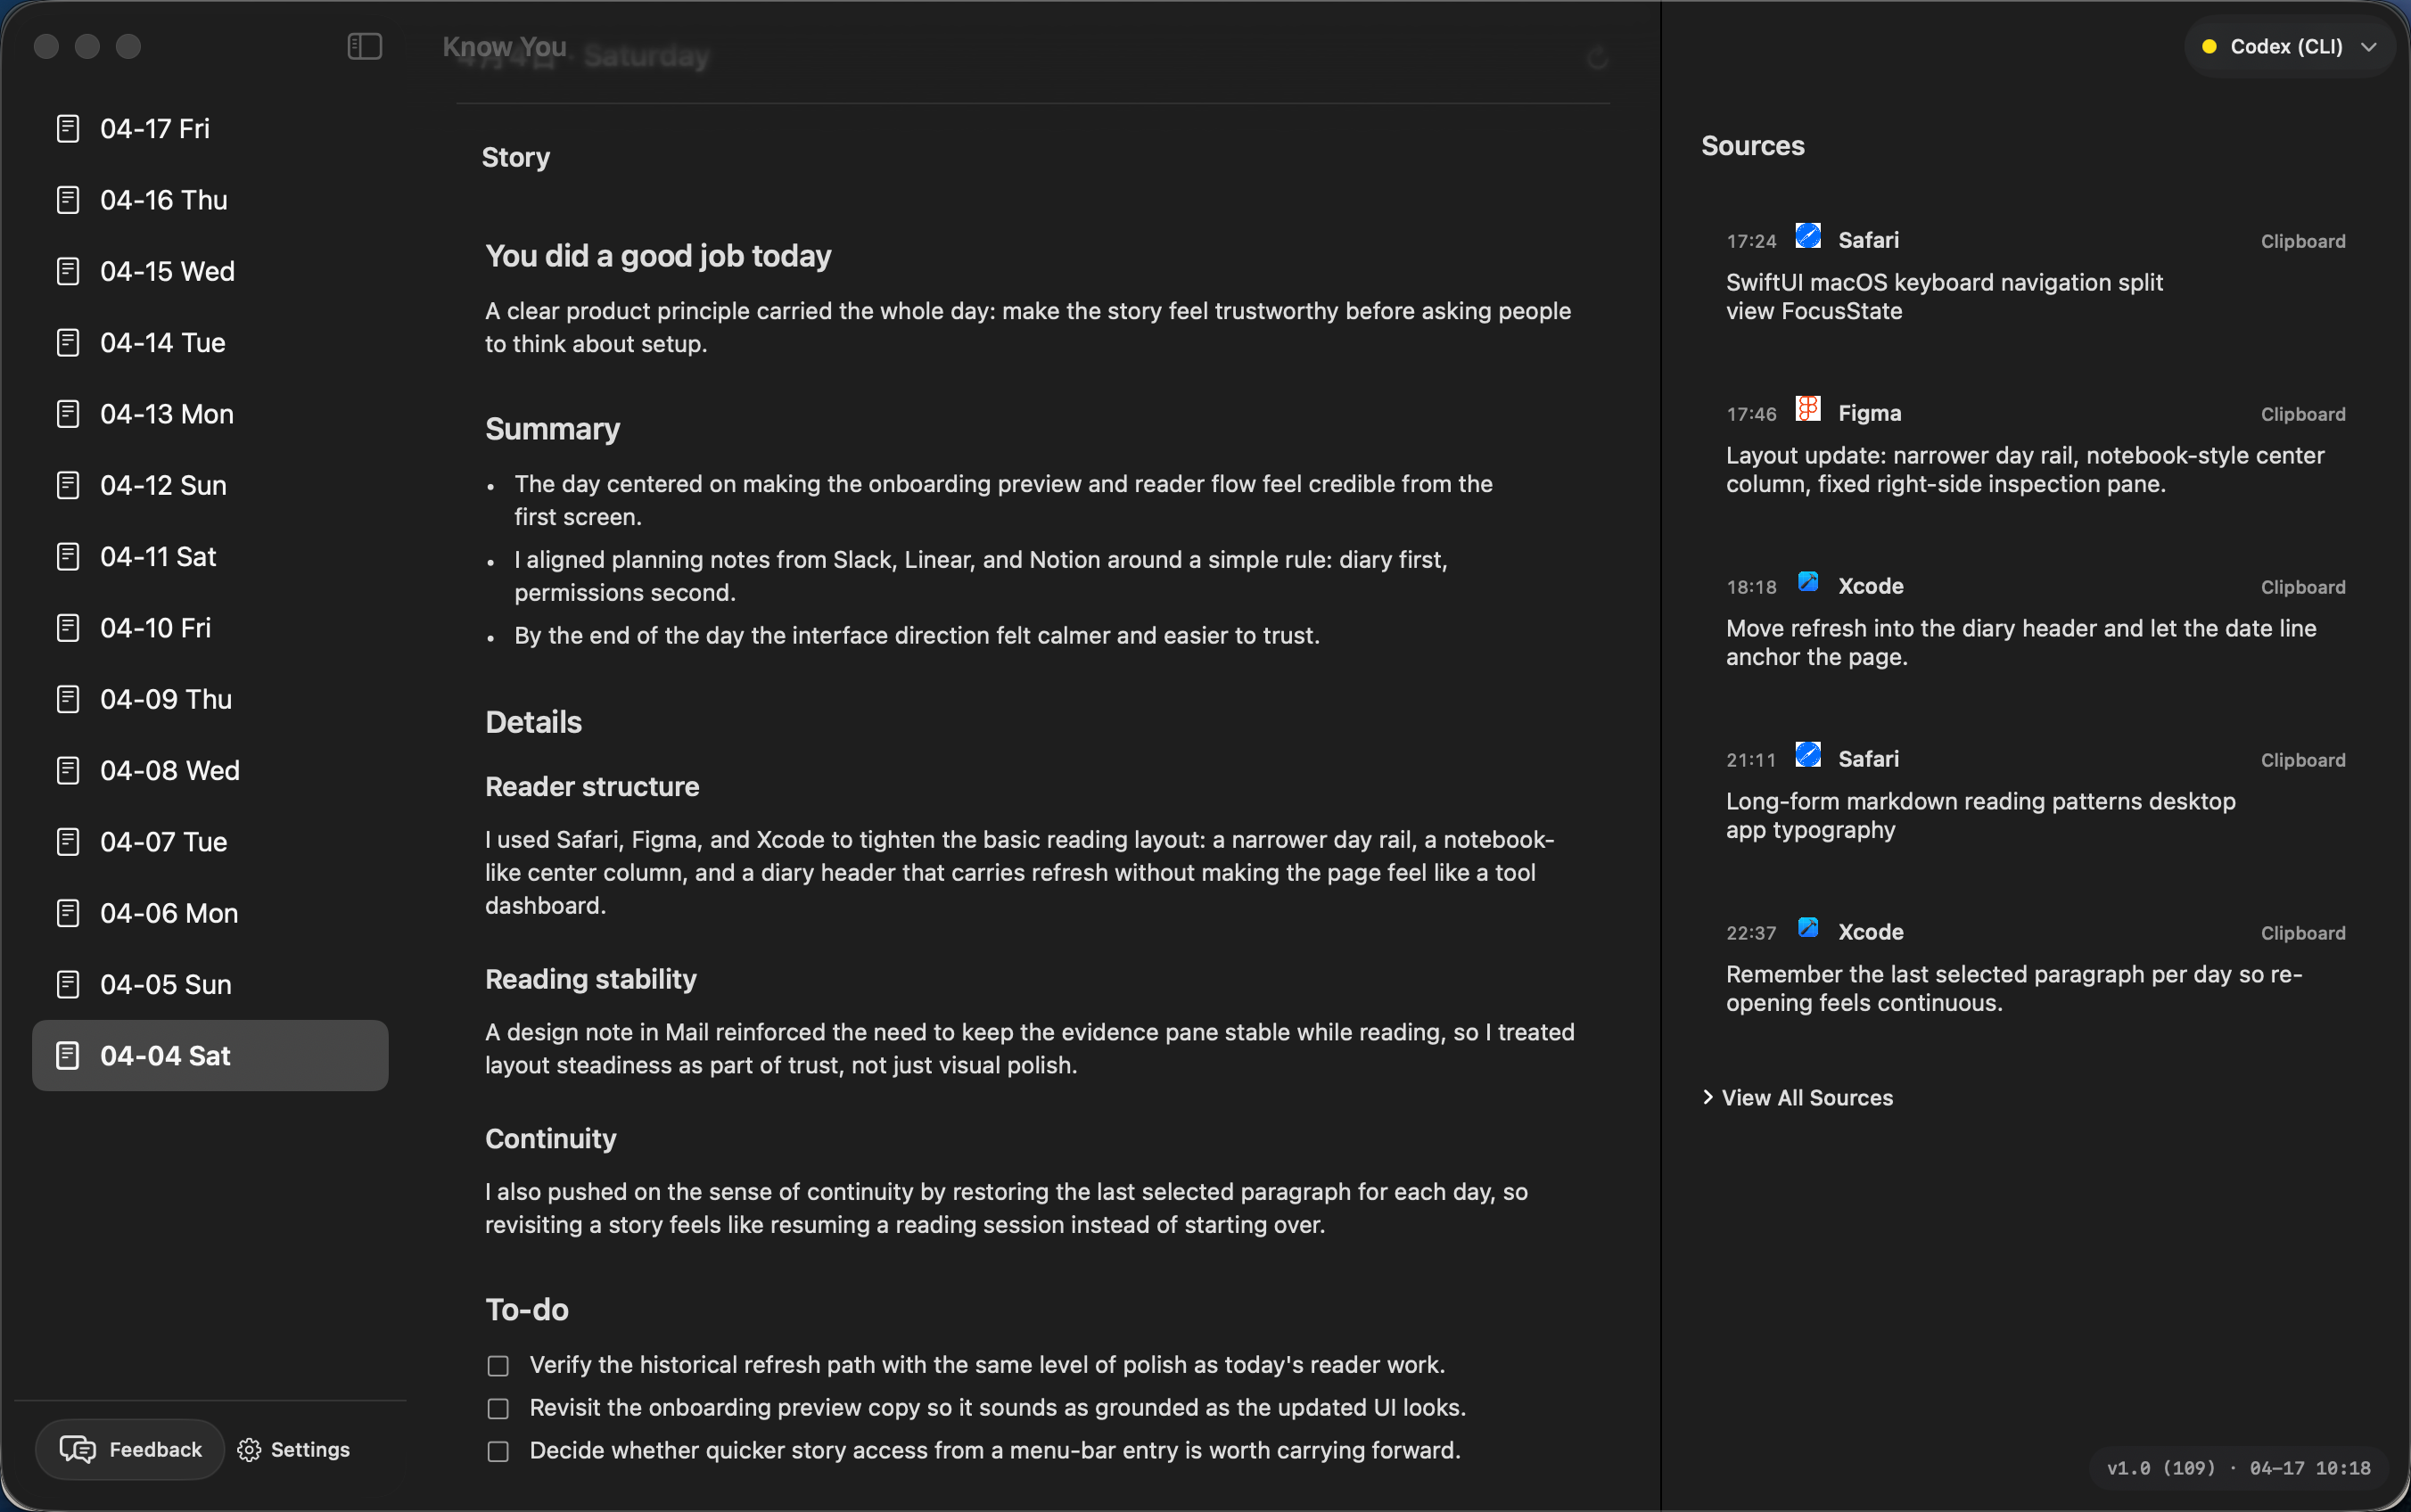
Task: Click the note icon beside 04-17 Fri
Action: (67, 127)
